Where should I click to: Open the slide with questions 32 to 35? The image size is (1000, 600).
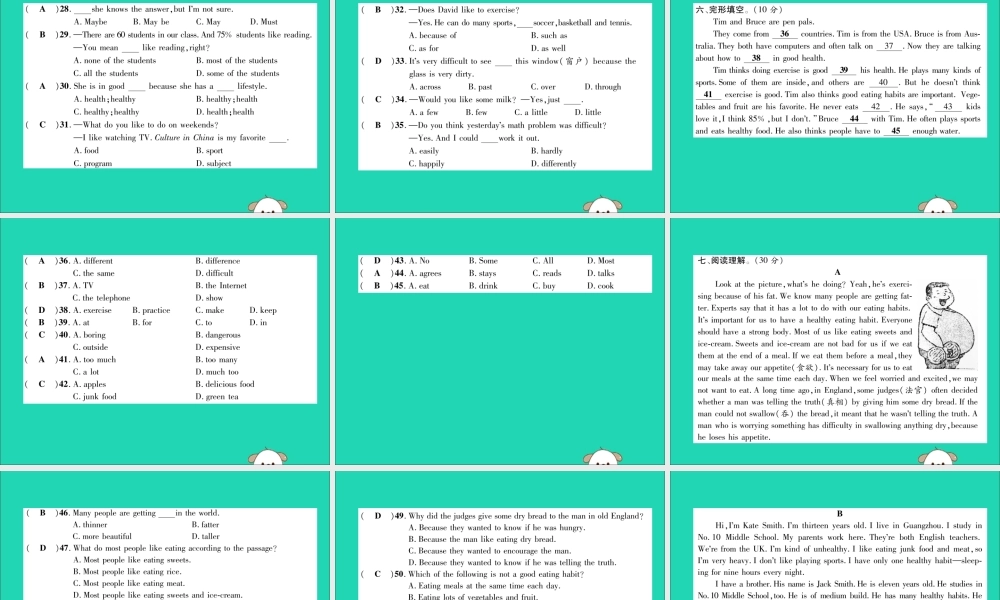(x=500, y=106)
